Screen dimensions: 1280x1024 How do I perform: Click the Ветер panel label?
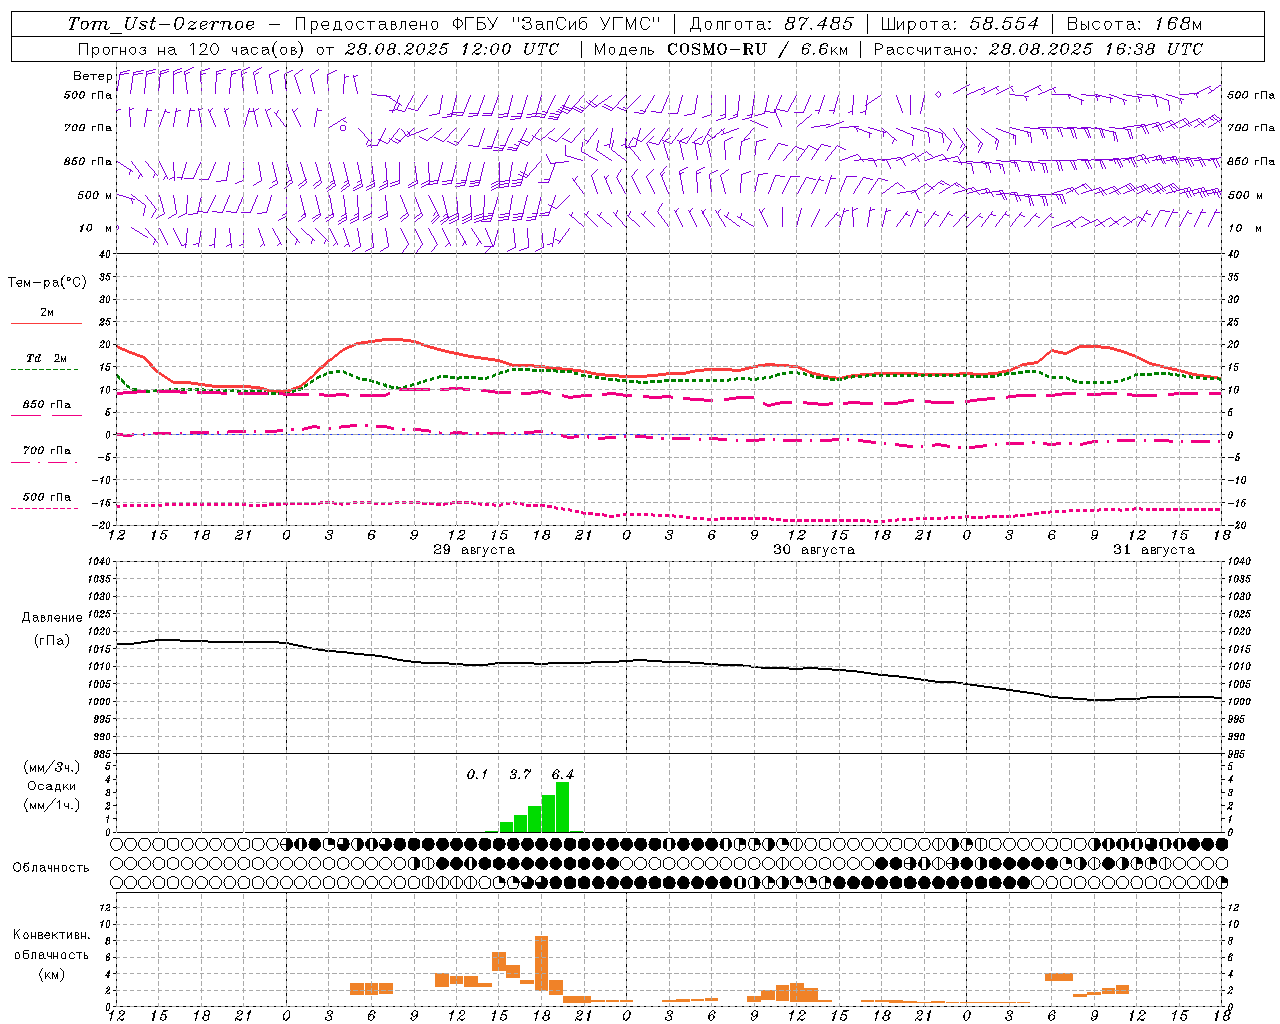click(x=92, y=76)
